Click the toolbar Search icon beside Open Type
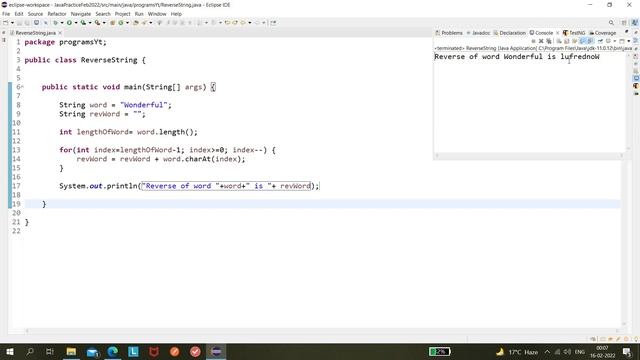 [x=144, y=23]
